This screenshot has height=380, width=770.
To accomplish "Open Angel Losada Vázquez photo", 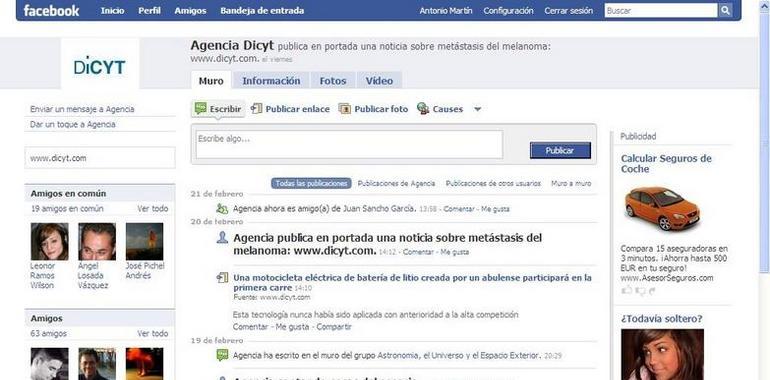I will point(97,241).
